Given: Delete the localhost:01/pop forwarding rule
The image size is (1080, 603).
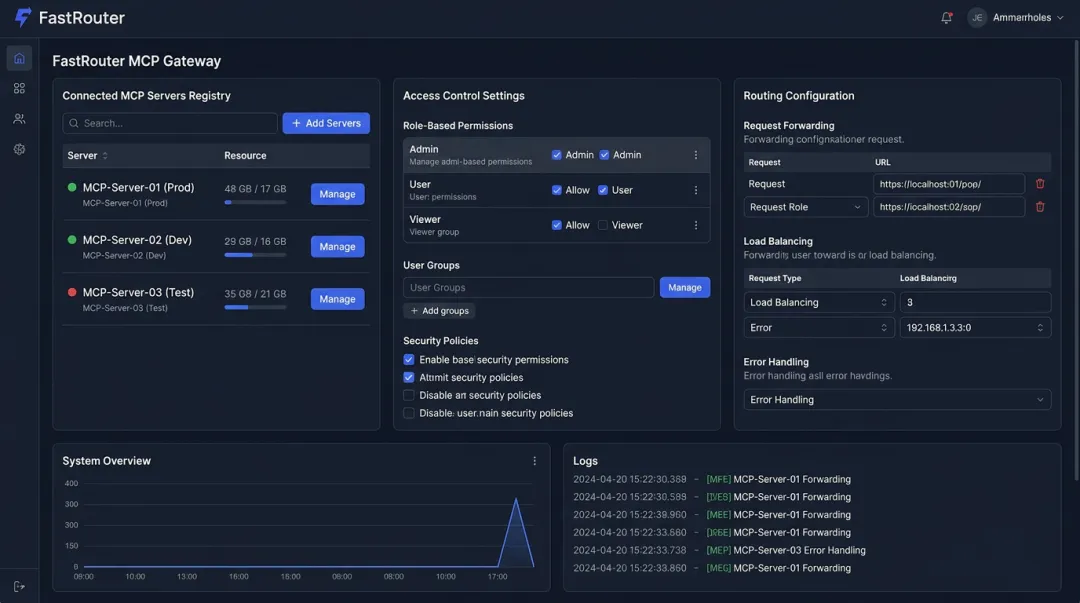Looking at the screenshot, I should [x=1040, y=184].
